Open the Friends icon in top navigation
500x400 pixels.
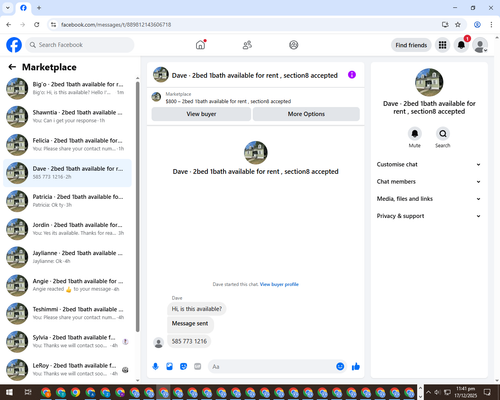(247, 45)
